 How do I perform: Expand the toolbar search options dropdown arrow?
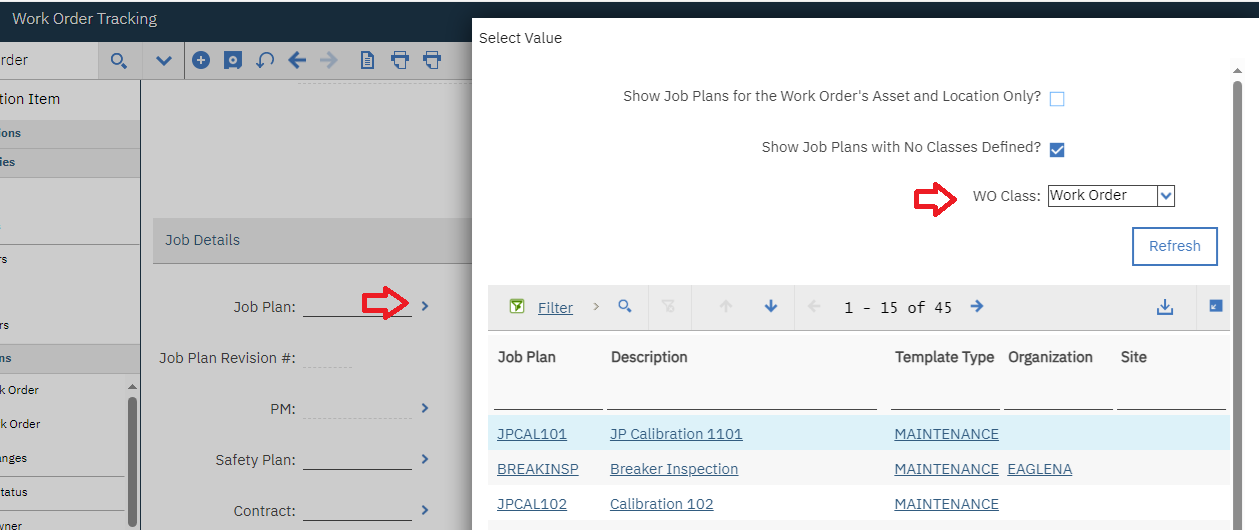164,61
